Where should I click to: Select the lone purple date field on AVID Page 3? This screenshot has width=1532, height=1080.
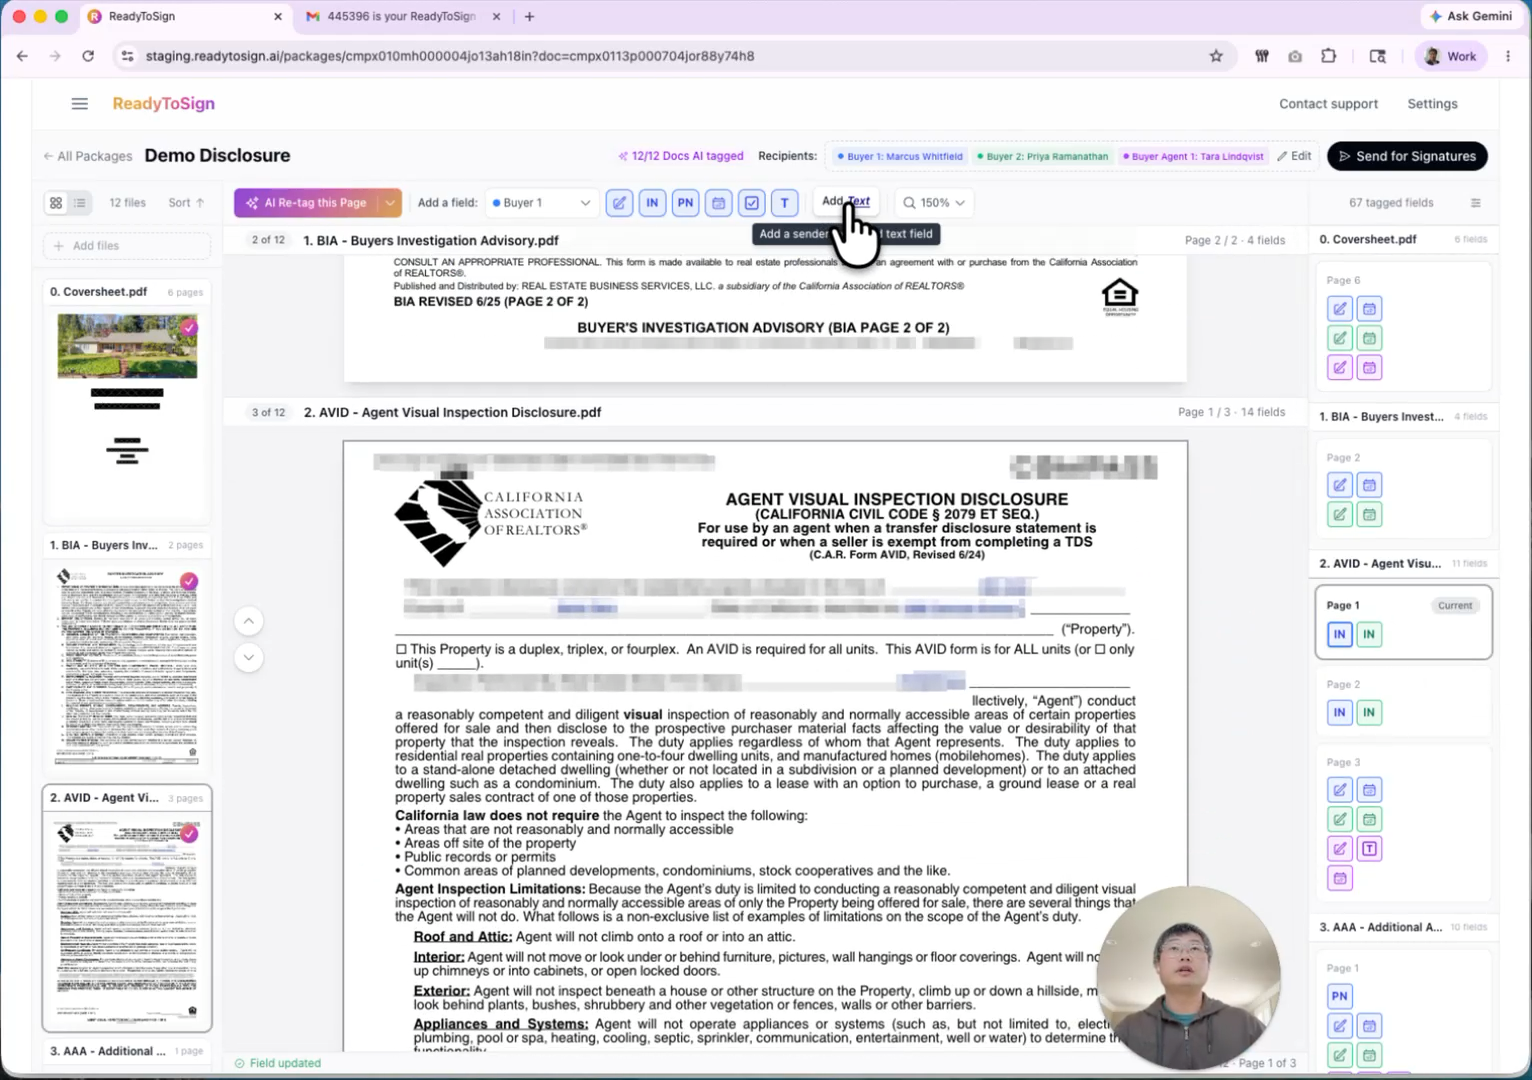(1340, 878)
